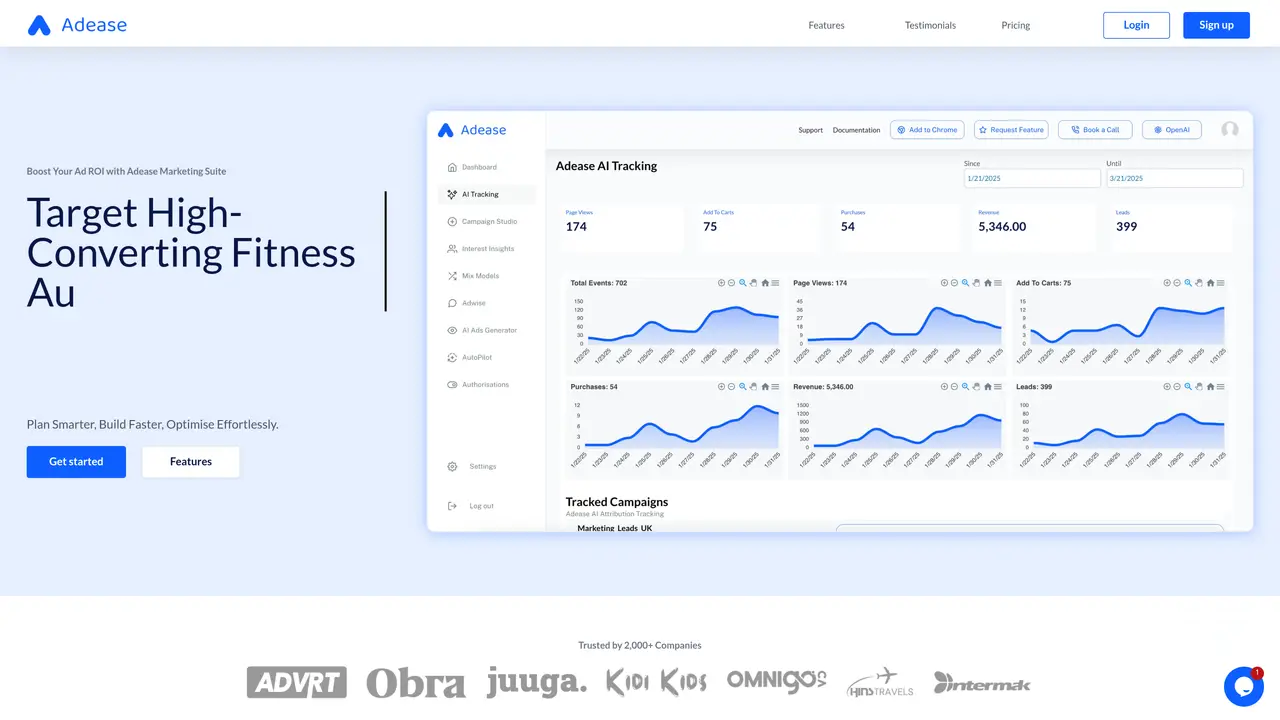Screen dimensions: 1280x720
Task: Click the user avatar in dashboard header
Action: (x=1230, y=130)
